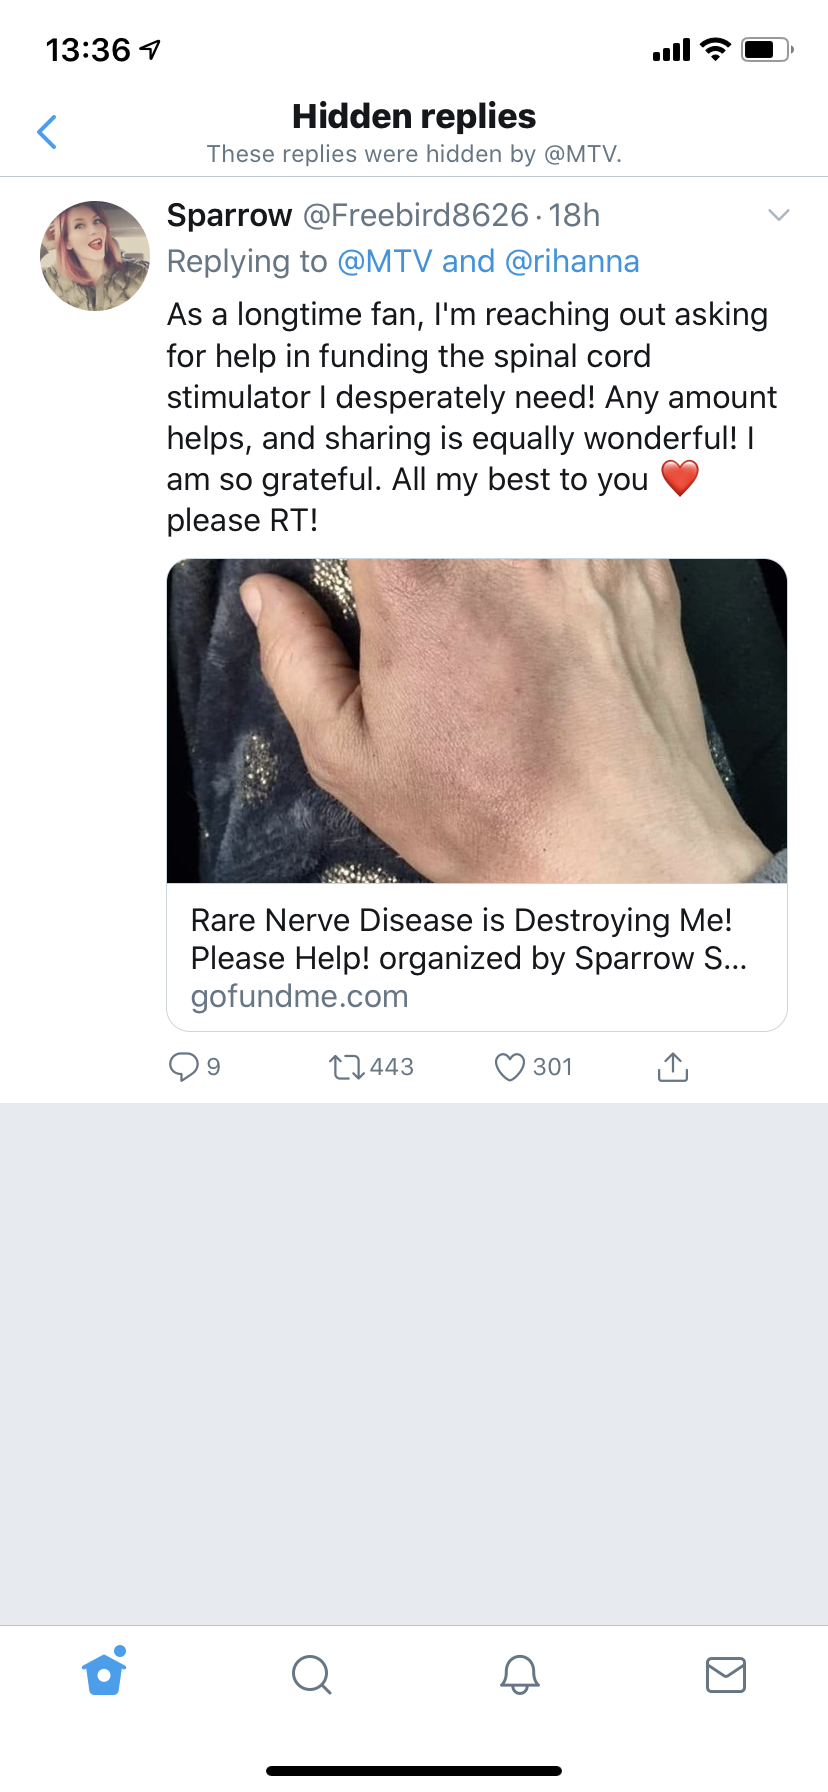Like the tweet with the heart icon
The width and height of the screenshot is (828, 1792).
[x=510, y=1067]
